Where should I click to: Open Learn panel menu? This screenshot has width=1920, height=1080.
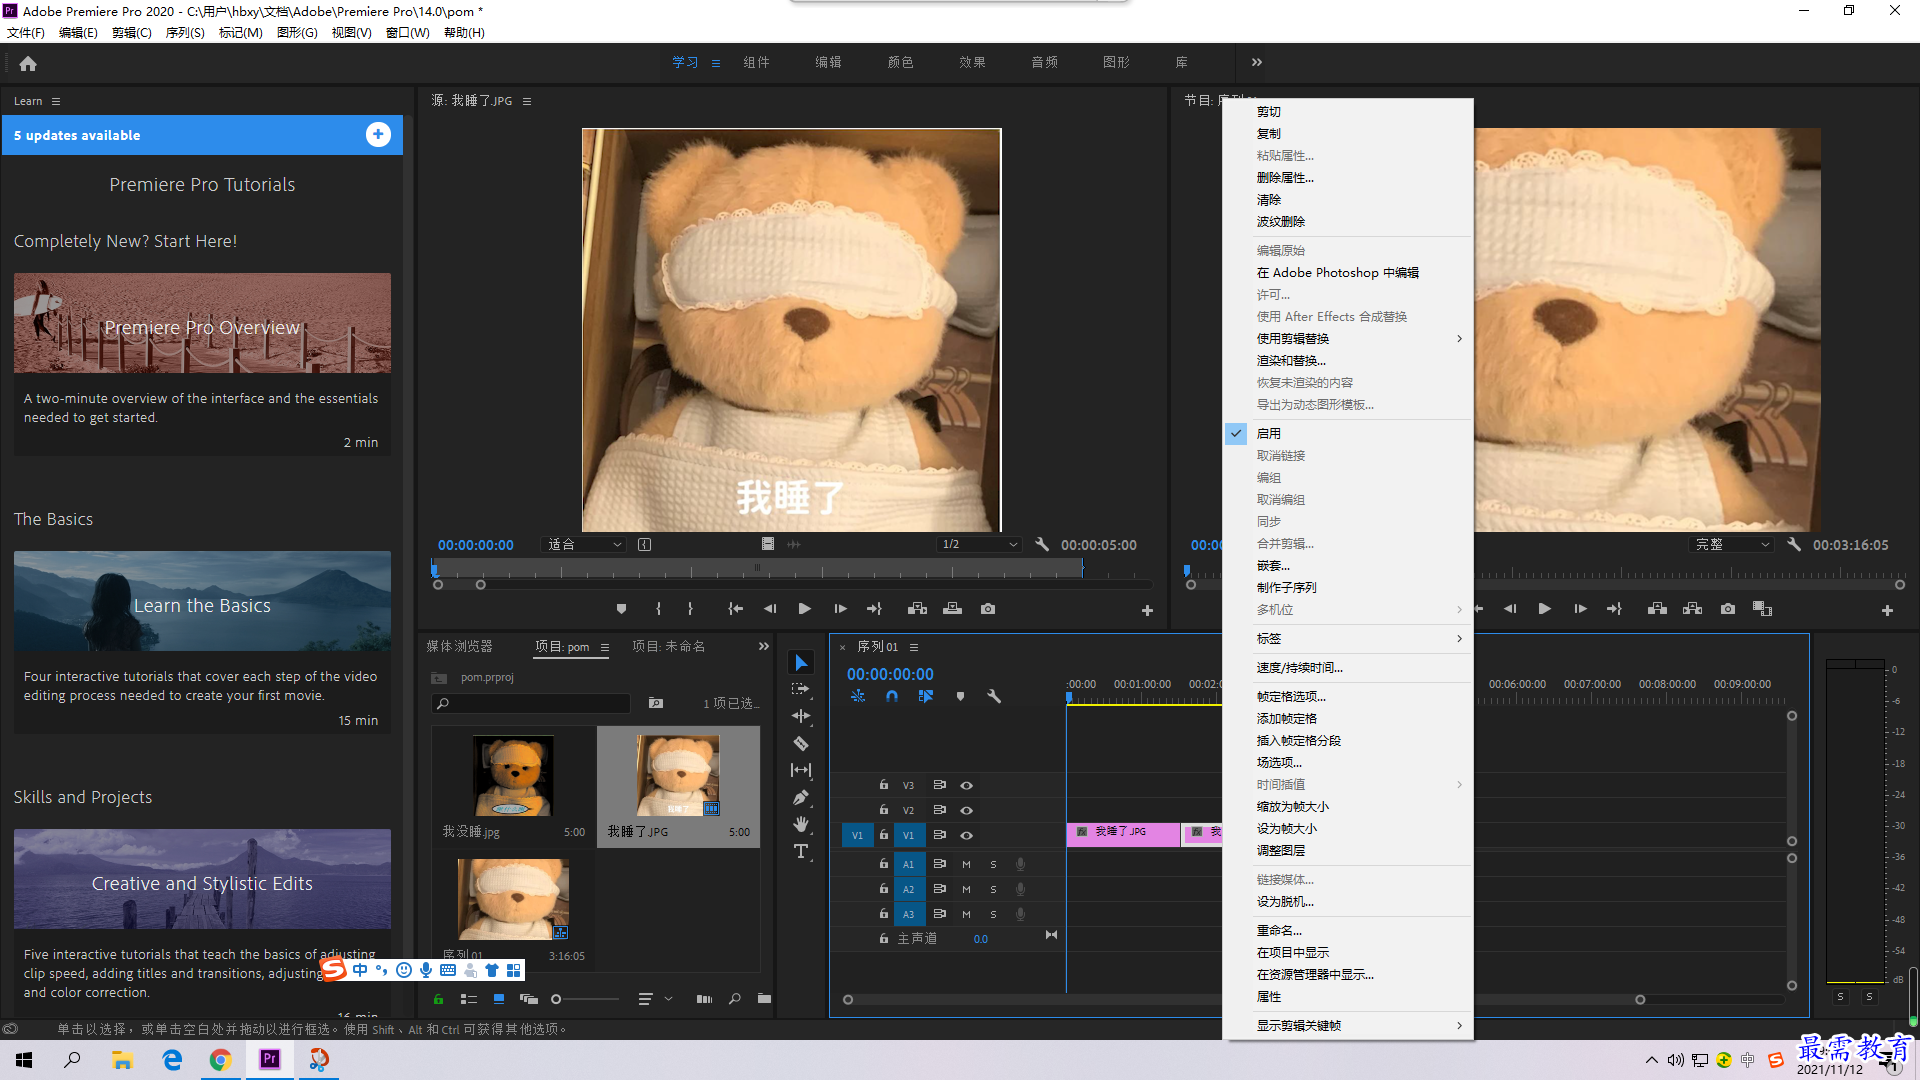pos(56,101)
